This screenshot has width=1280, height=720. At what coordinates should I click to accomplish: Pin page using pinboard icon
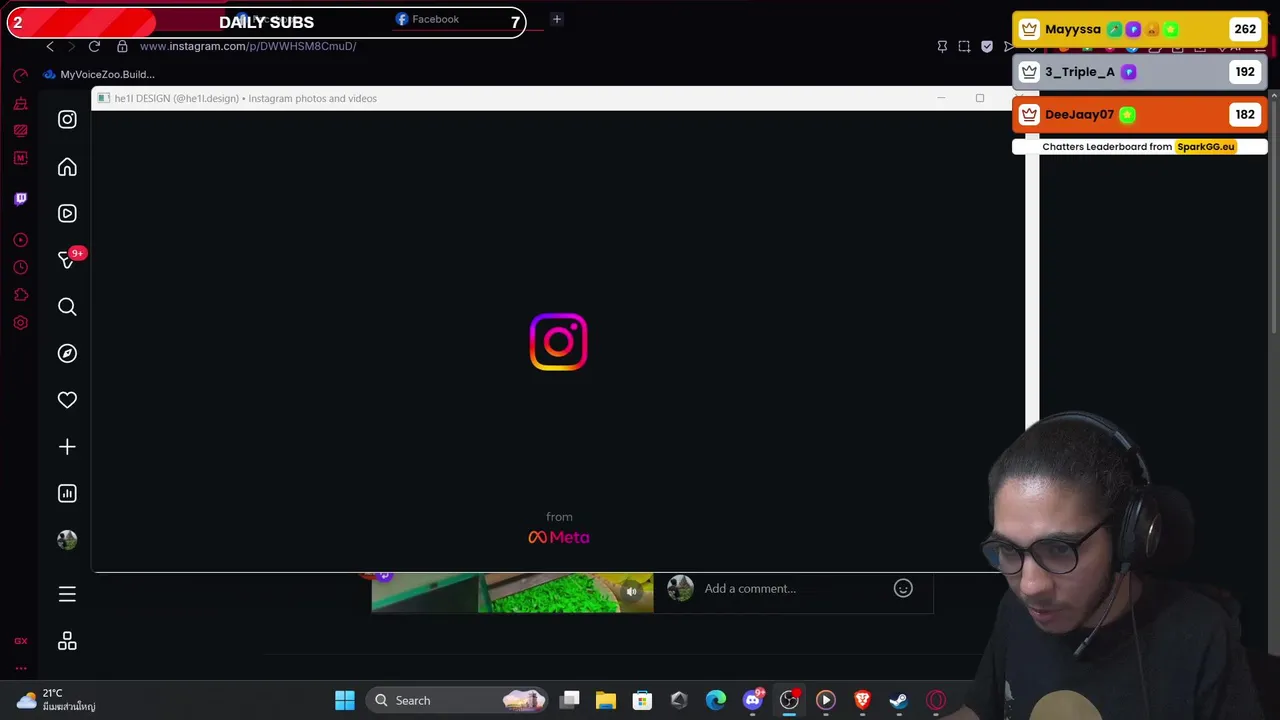pyautogui.click(x=942, y=46)
